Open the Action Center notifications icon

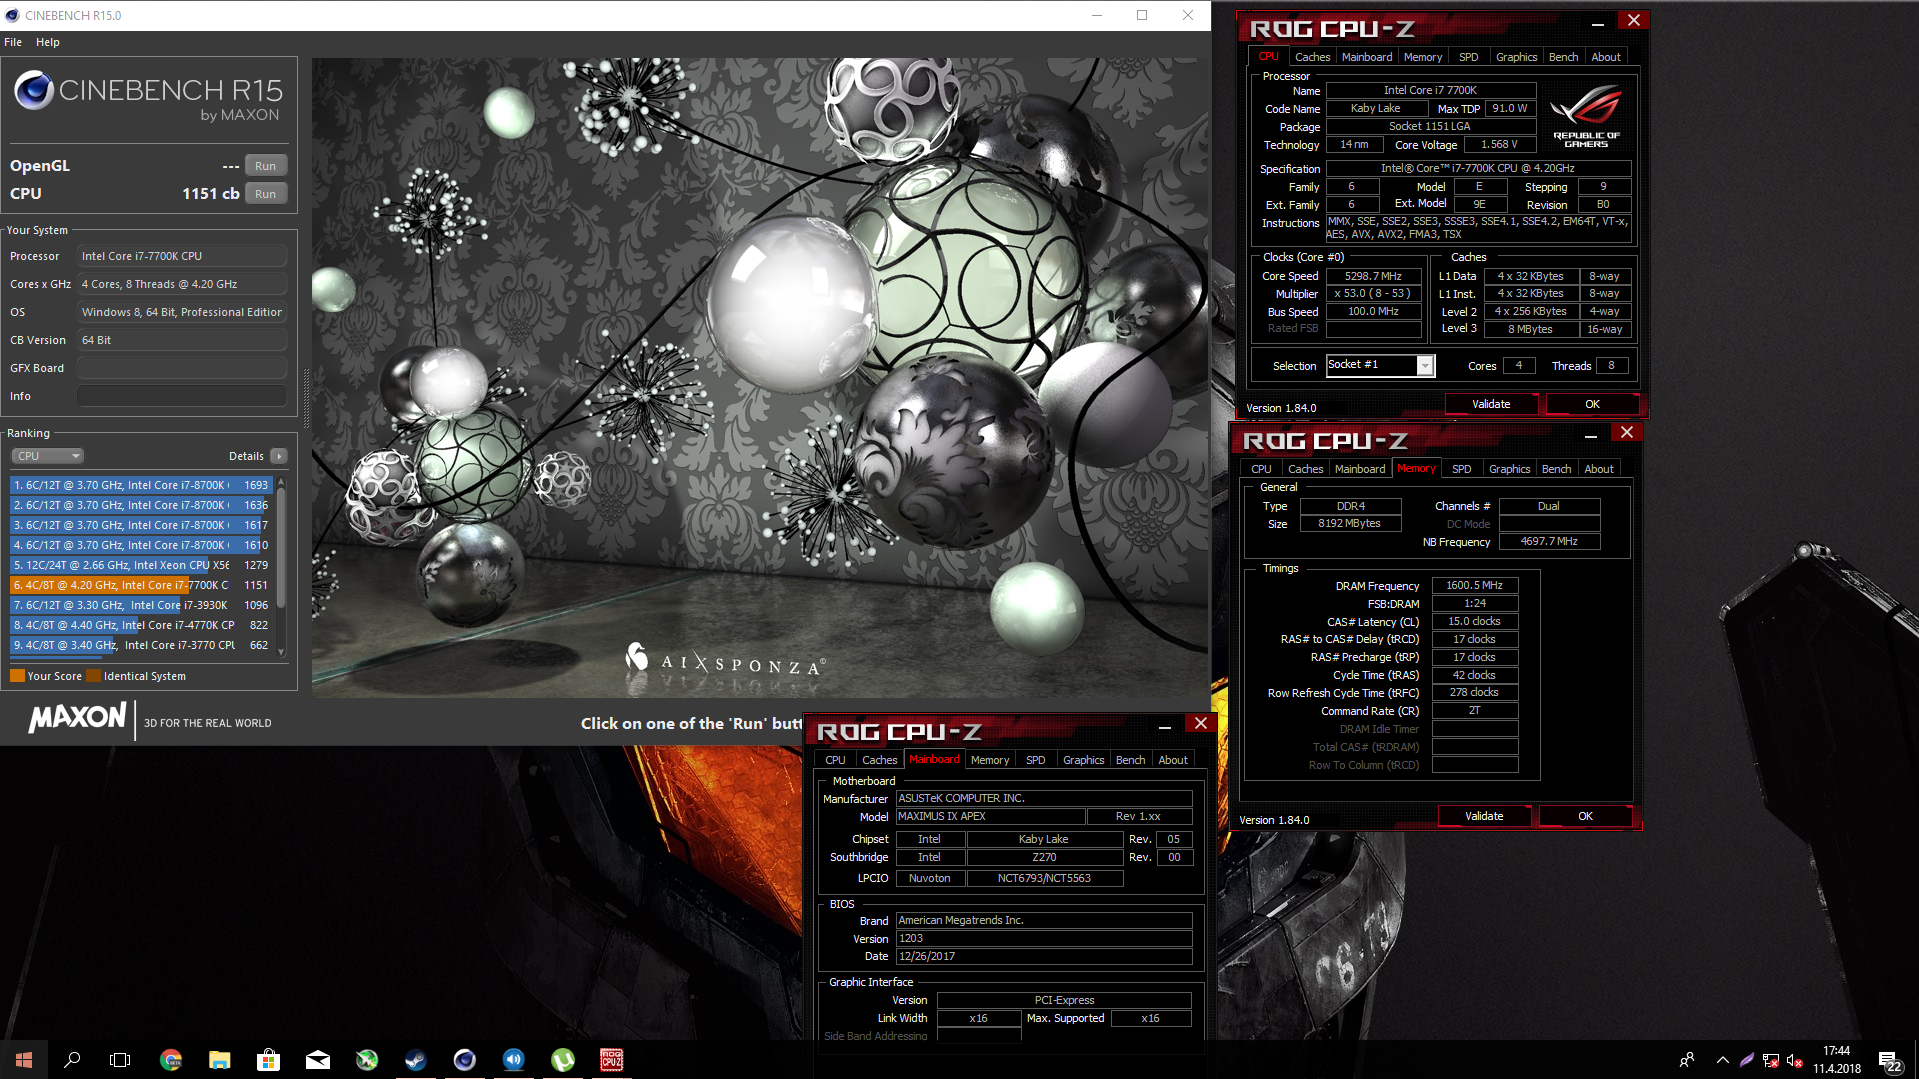coord(1889,1060)
